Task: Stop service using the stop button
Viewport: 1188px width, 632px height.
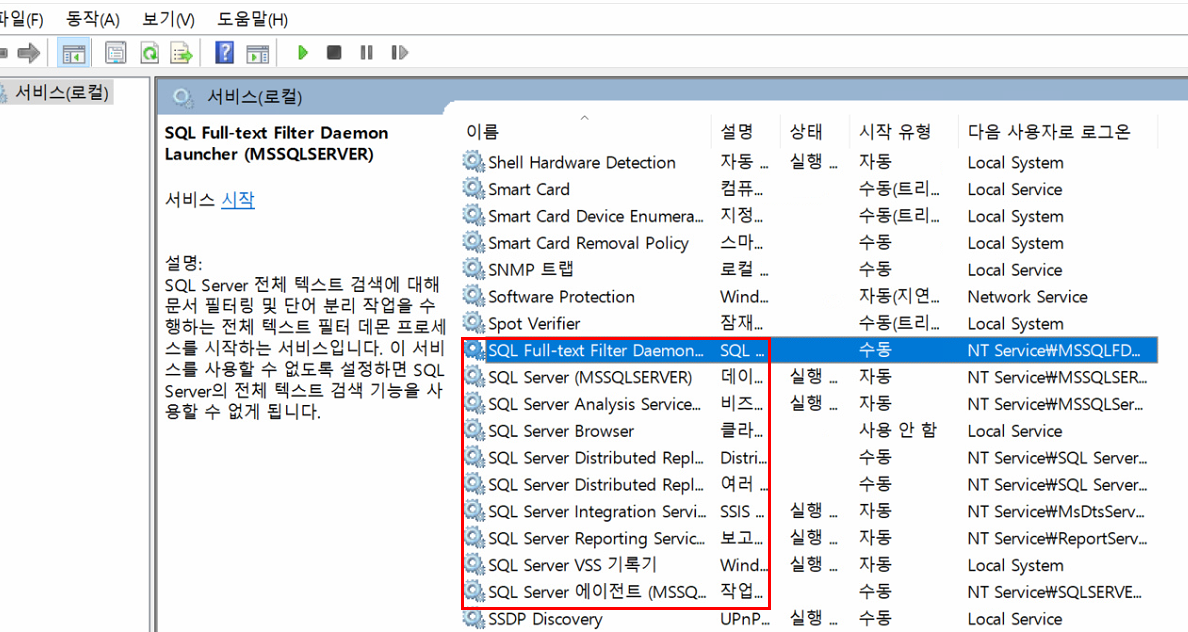Action: point(334,53)
